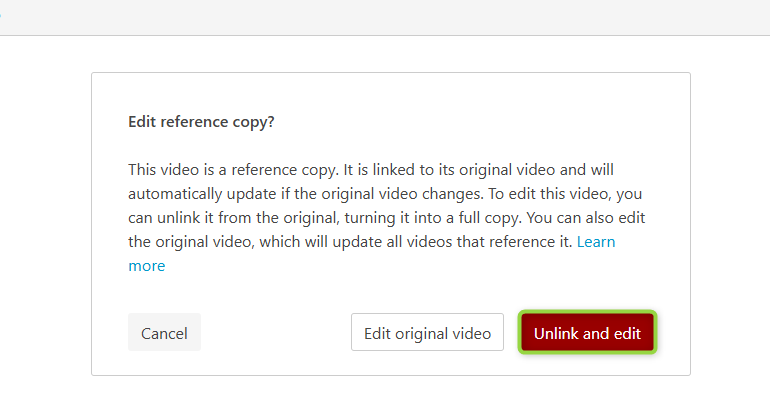Choose to unlink this video and edit
This screenshot has height=414, width=770.
(x=587, y=332)
